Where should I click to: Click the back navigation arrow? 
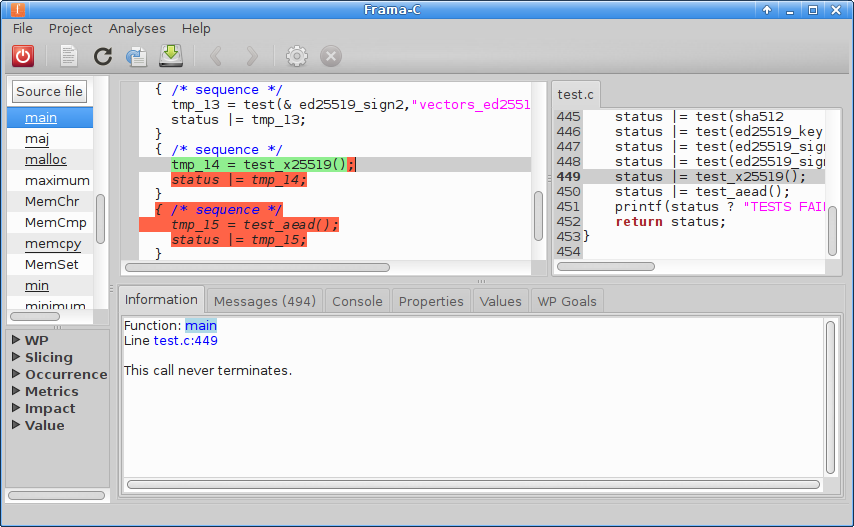(216, 56)
